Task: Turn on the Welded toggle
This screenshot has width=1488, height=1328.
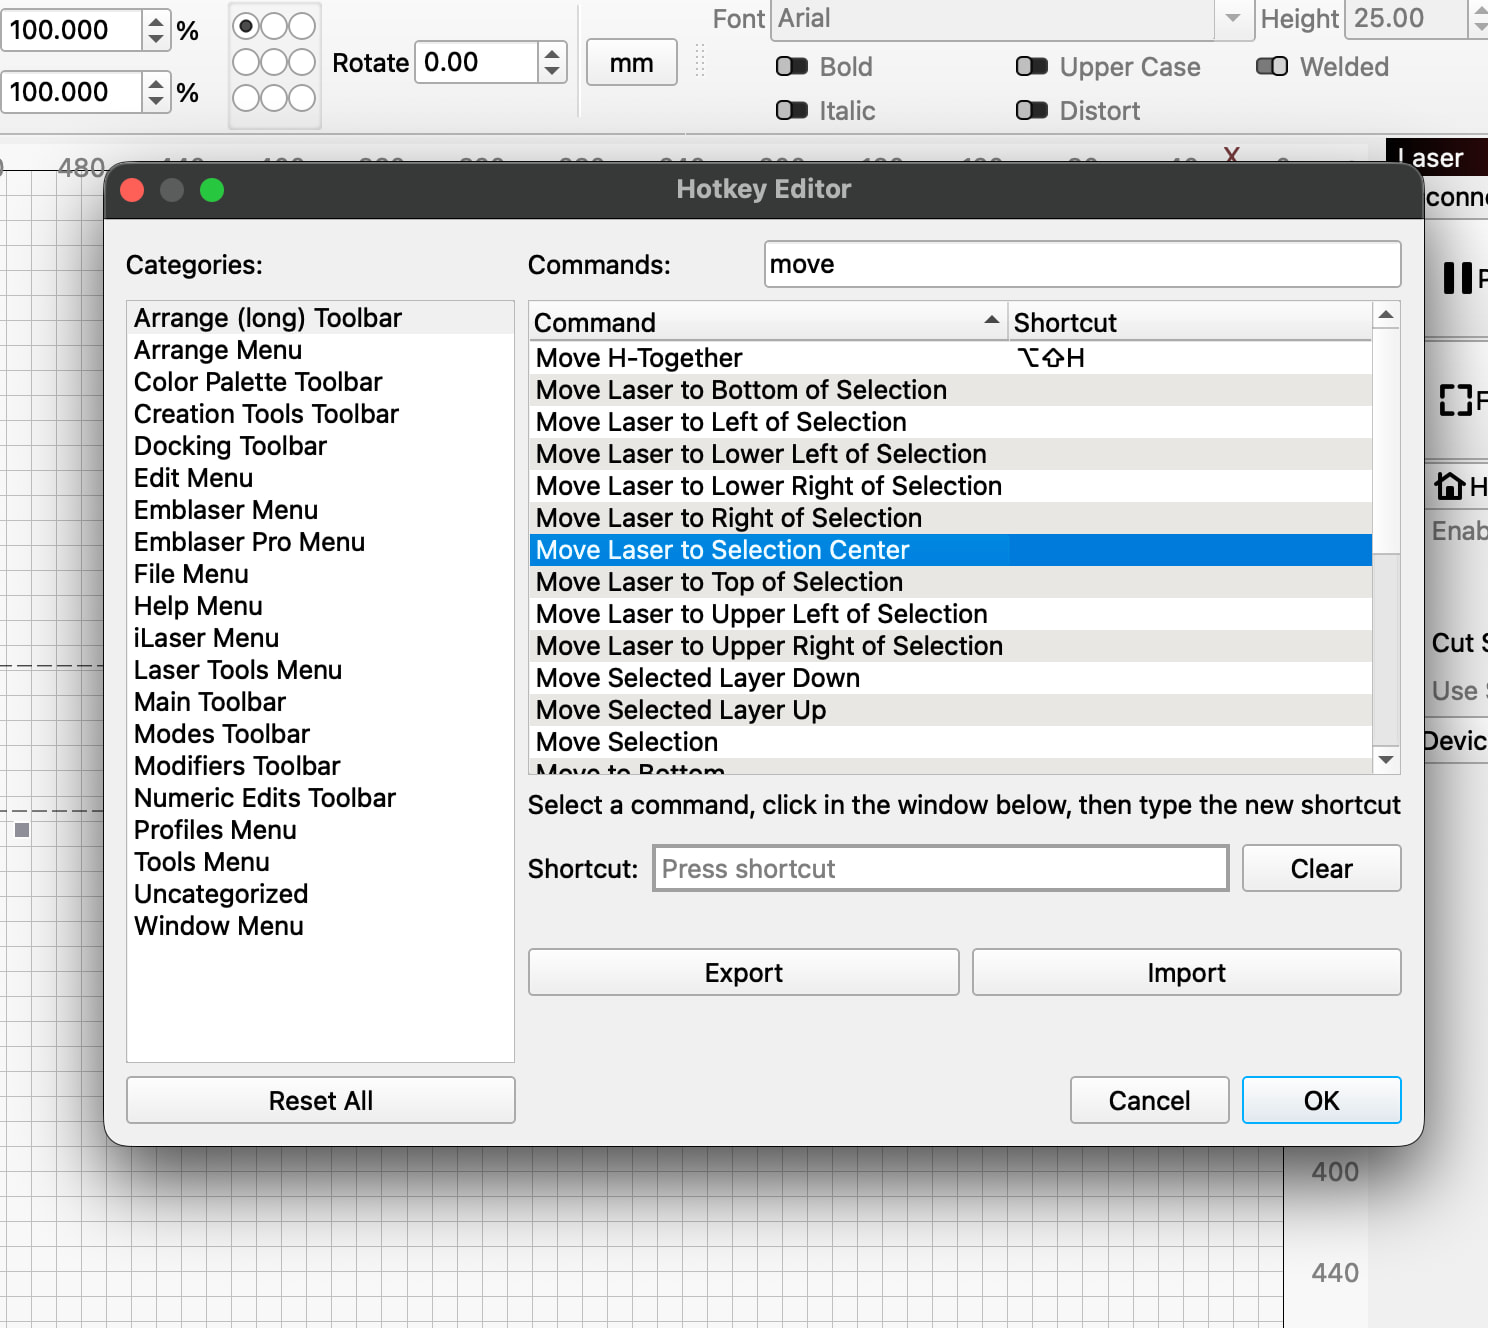Action: pos(1271,67)
